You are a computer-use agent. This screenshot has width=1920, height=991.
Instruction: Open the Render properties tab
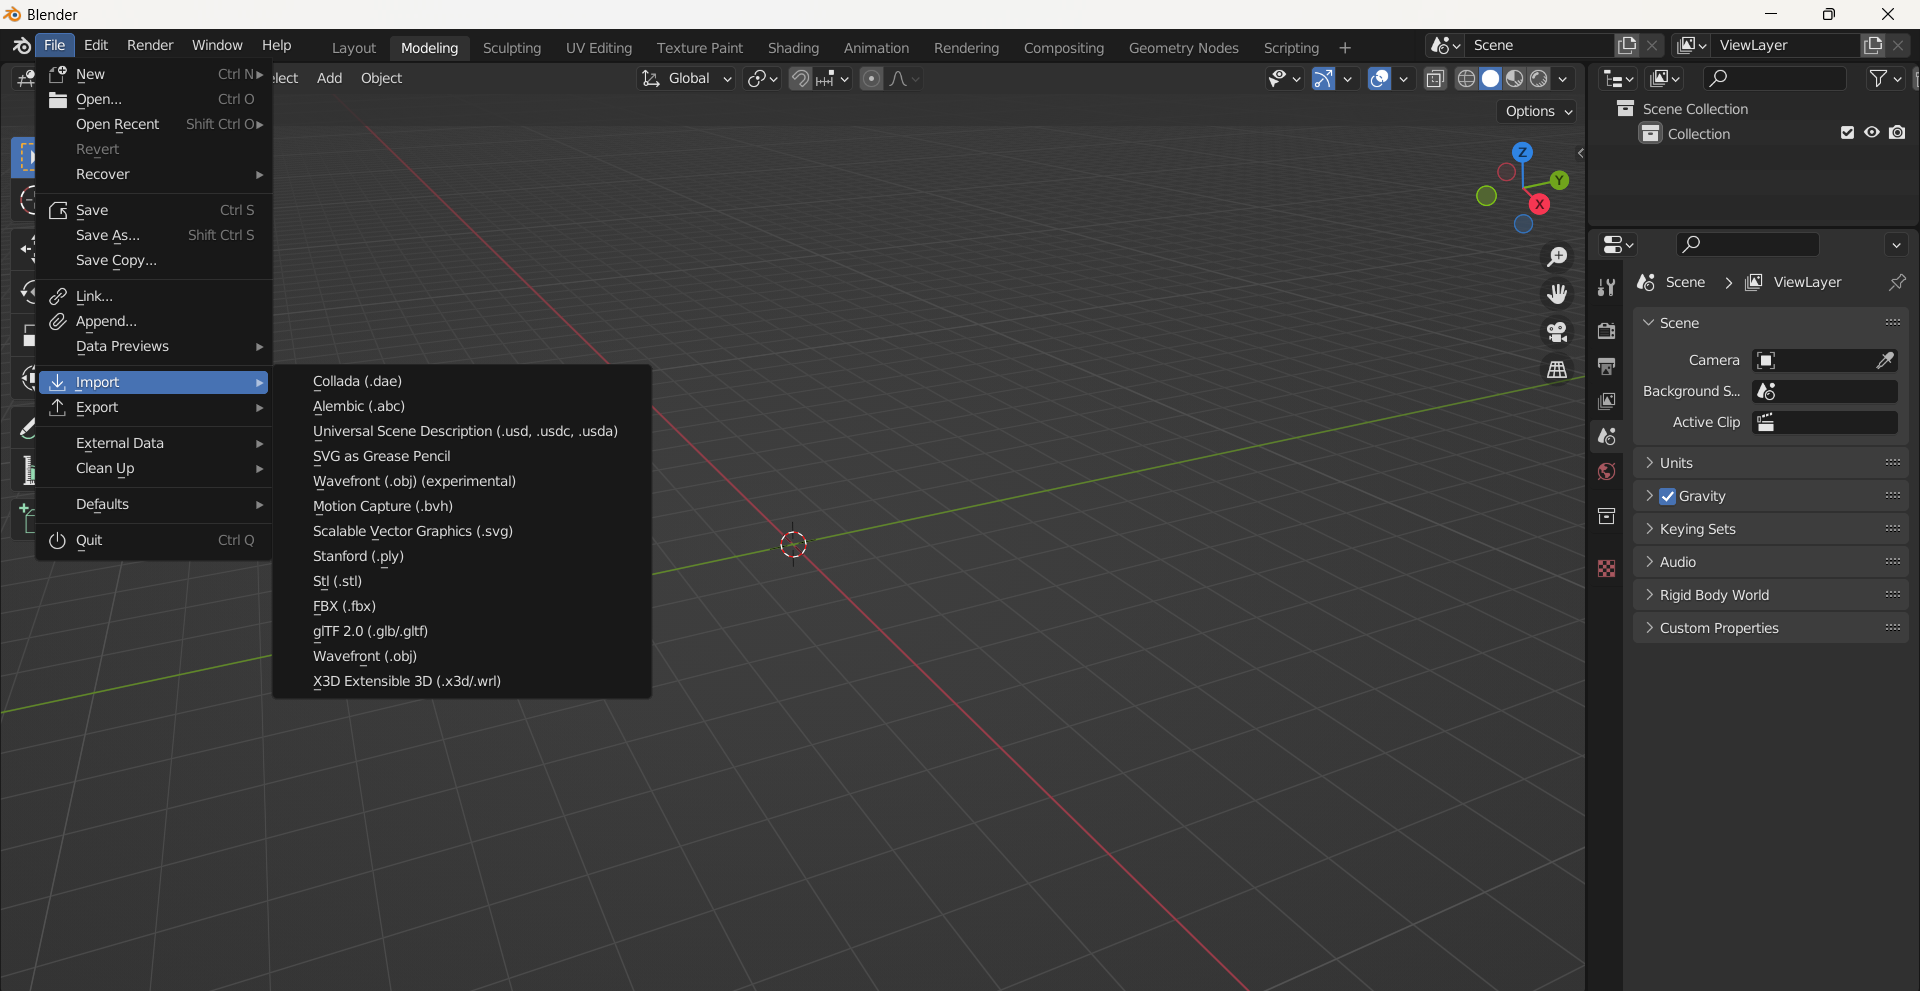(x=1606, y=331)
